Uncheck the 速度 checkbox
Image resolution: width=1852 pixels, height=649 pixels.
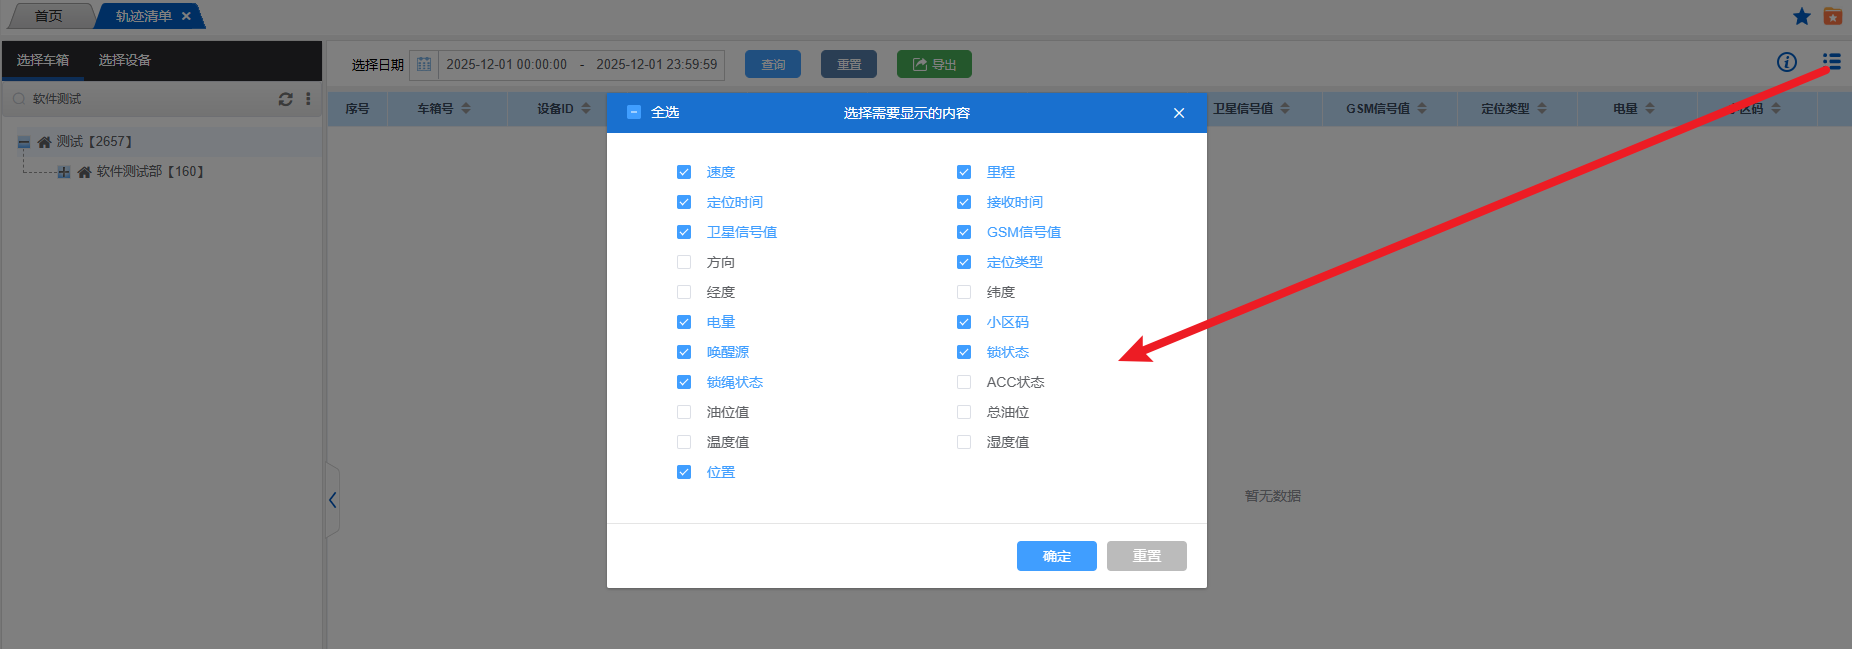pyautogui.click(x=684, y=172)
